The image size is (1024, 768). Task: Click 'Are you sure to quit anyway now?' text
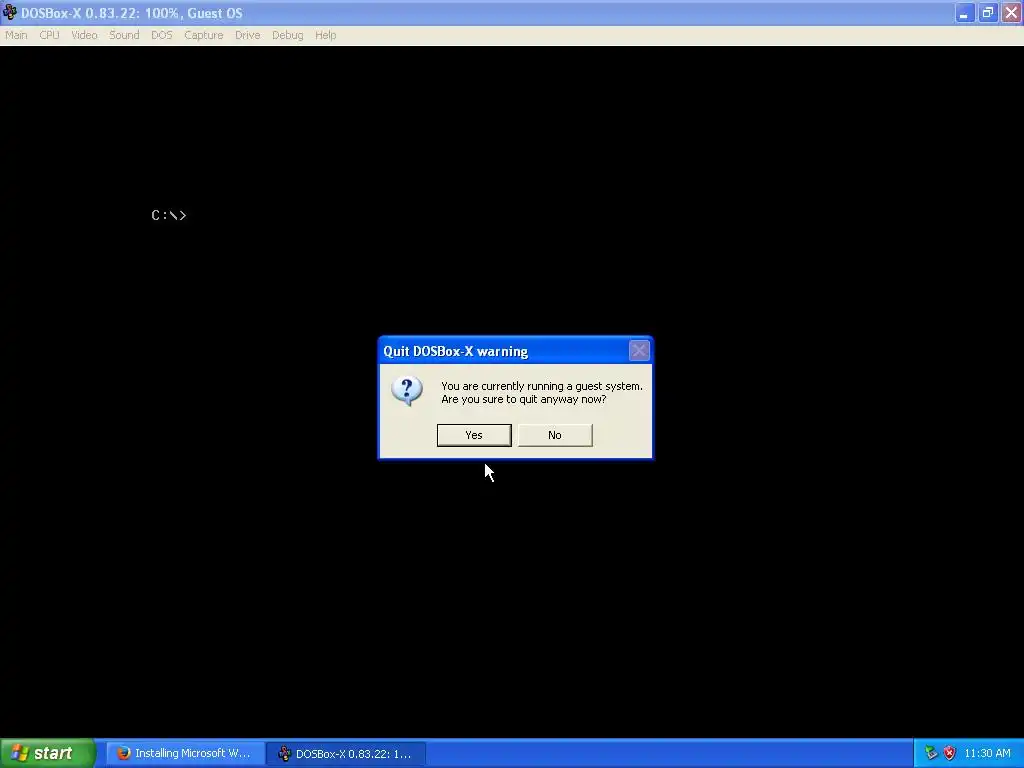(x=524, y=399)
